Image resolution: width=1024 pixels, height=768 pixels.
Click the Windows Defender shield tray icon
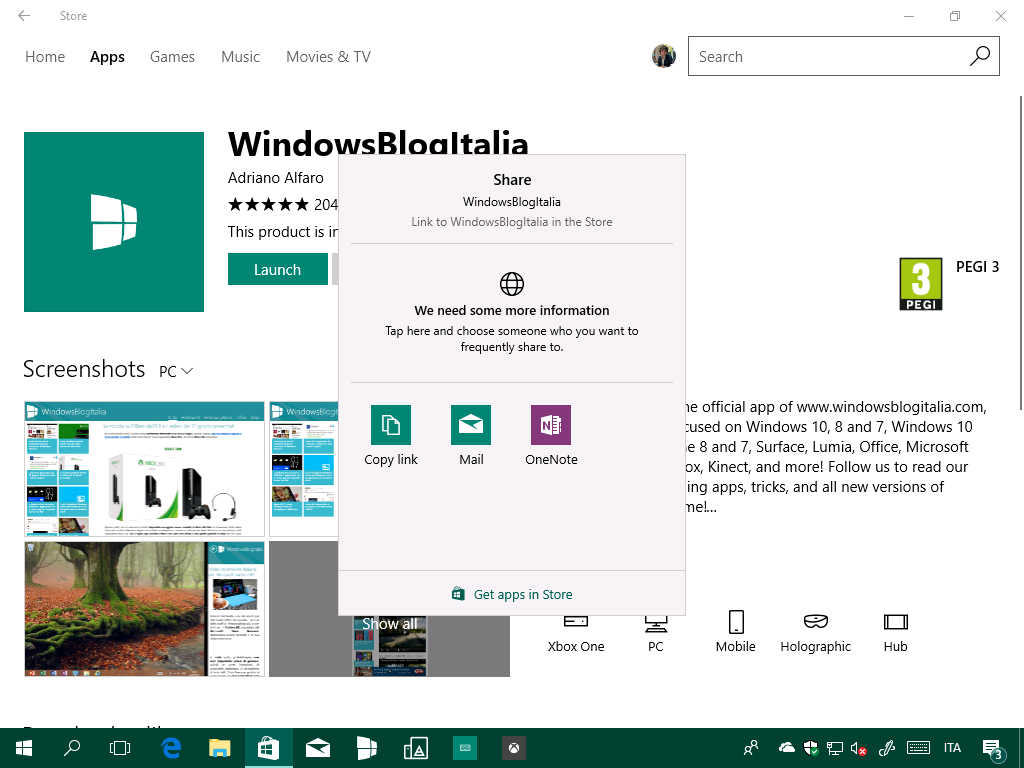[x=810, y=748]
